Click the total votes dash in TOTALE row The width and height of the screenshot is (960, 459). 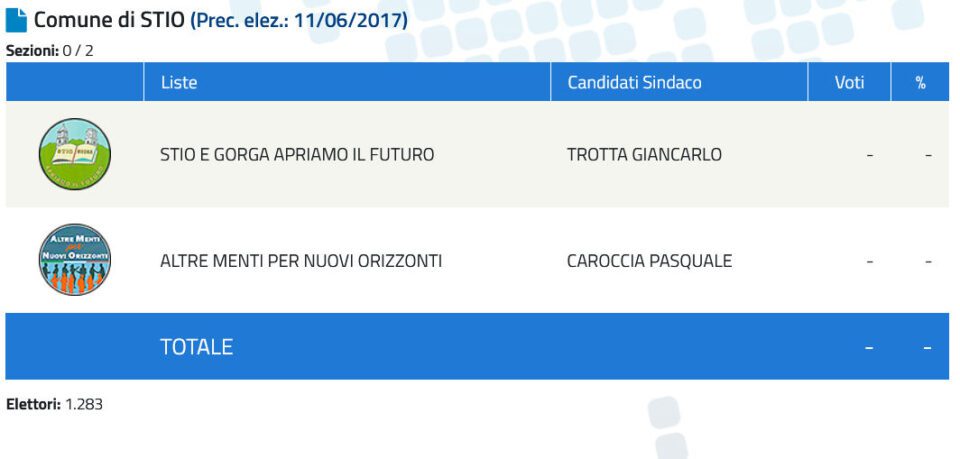pyautogui.click(x=869, y=348)
